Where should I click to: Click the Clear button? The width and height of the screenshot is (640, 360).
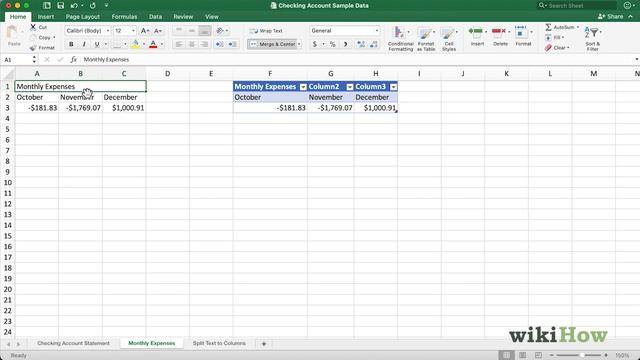coord(557,48)
